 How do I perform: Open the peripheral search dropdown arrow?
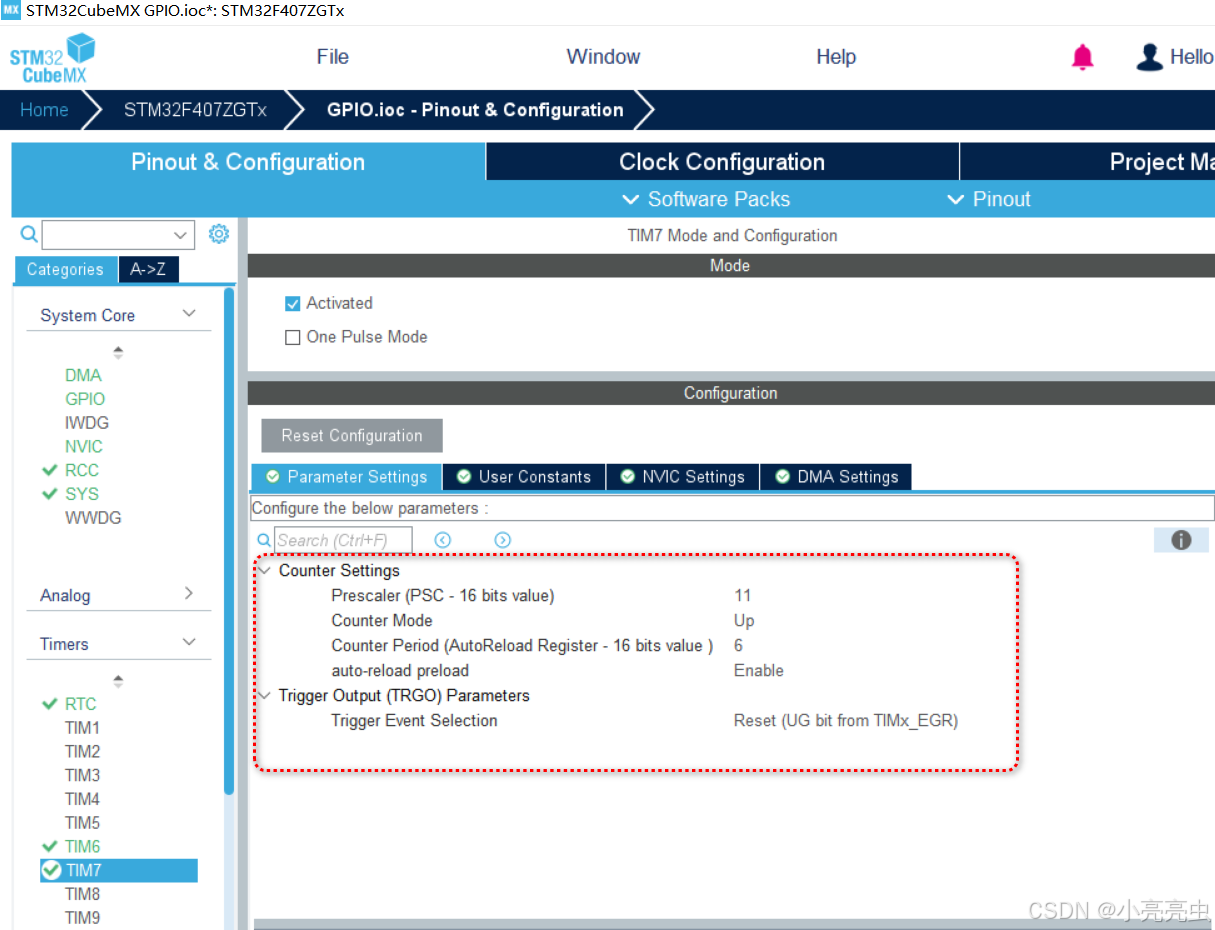pos(181,235)
